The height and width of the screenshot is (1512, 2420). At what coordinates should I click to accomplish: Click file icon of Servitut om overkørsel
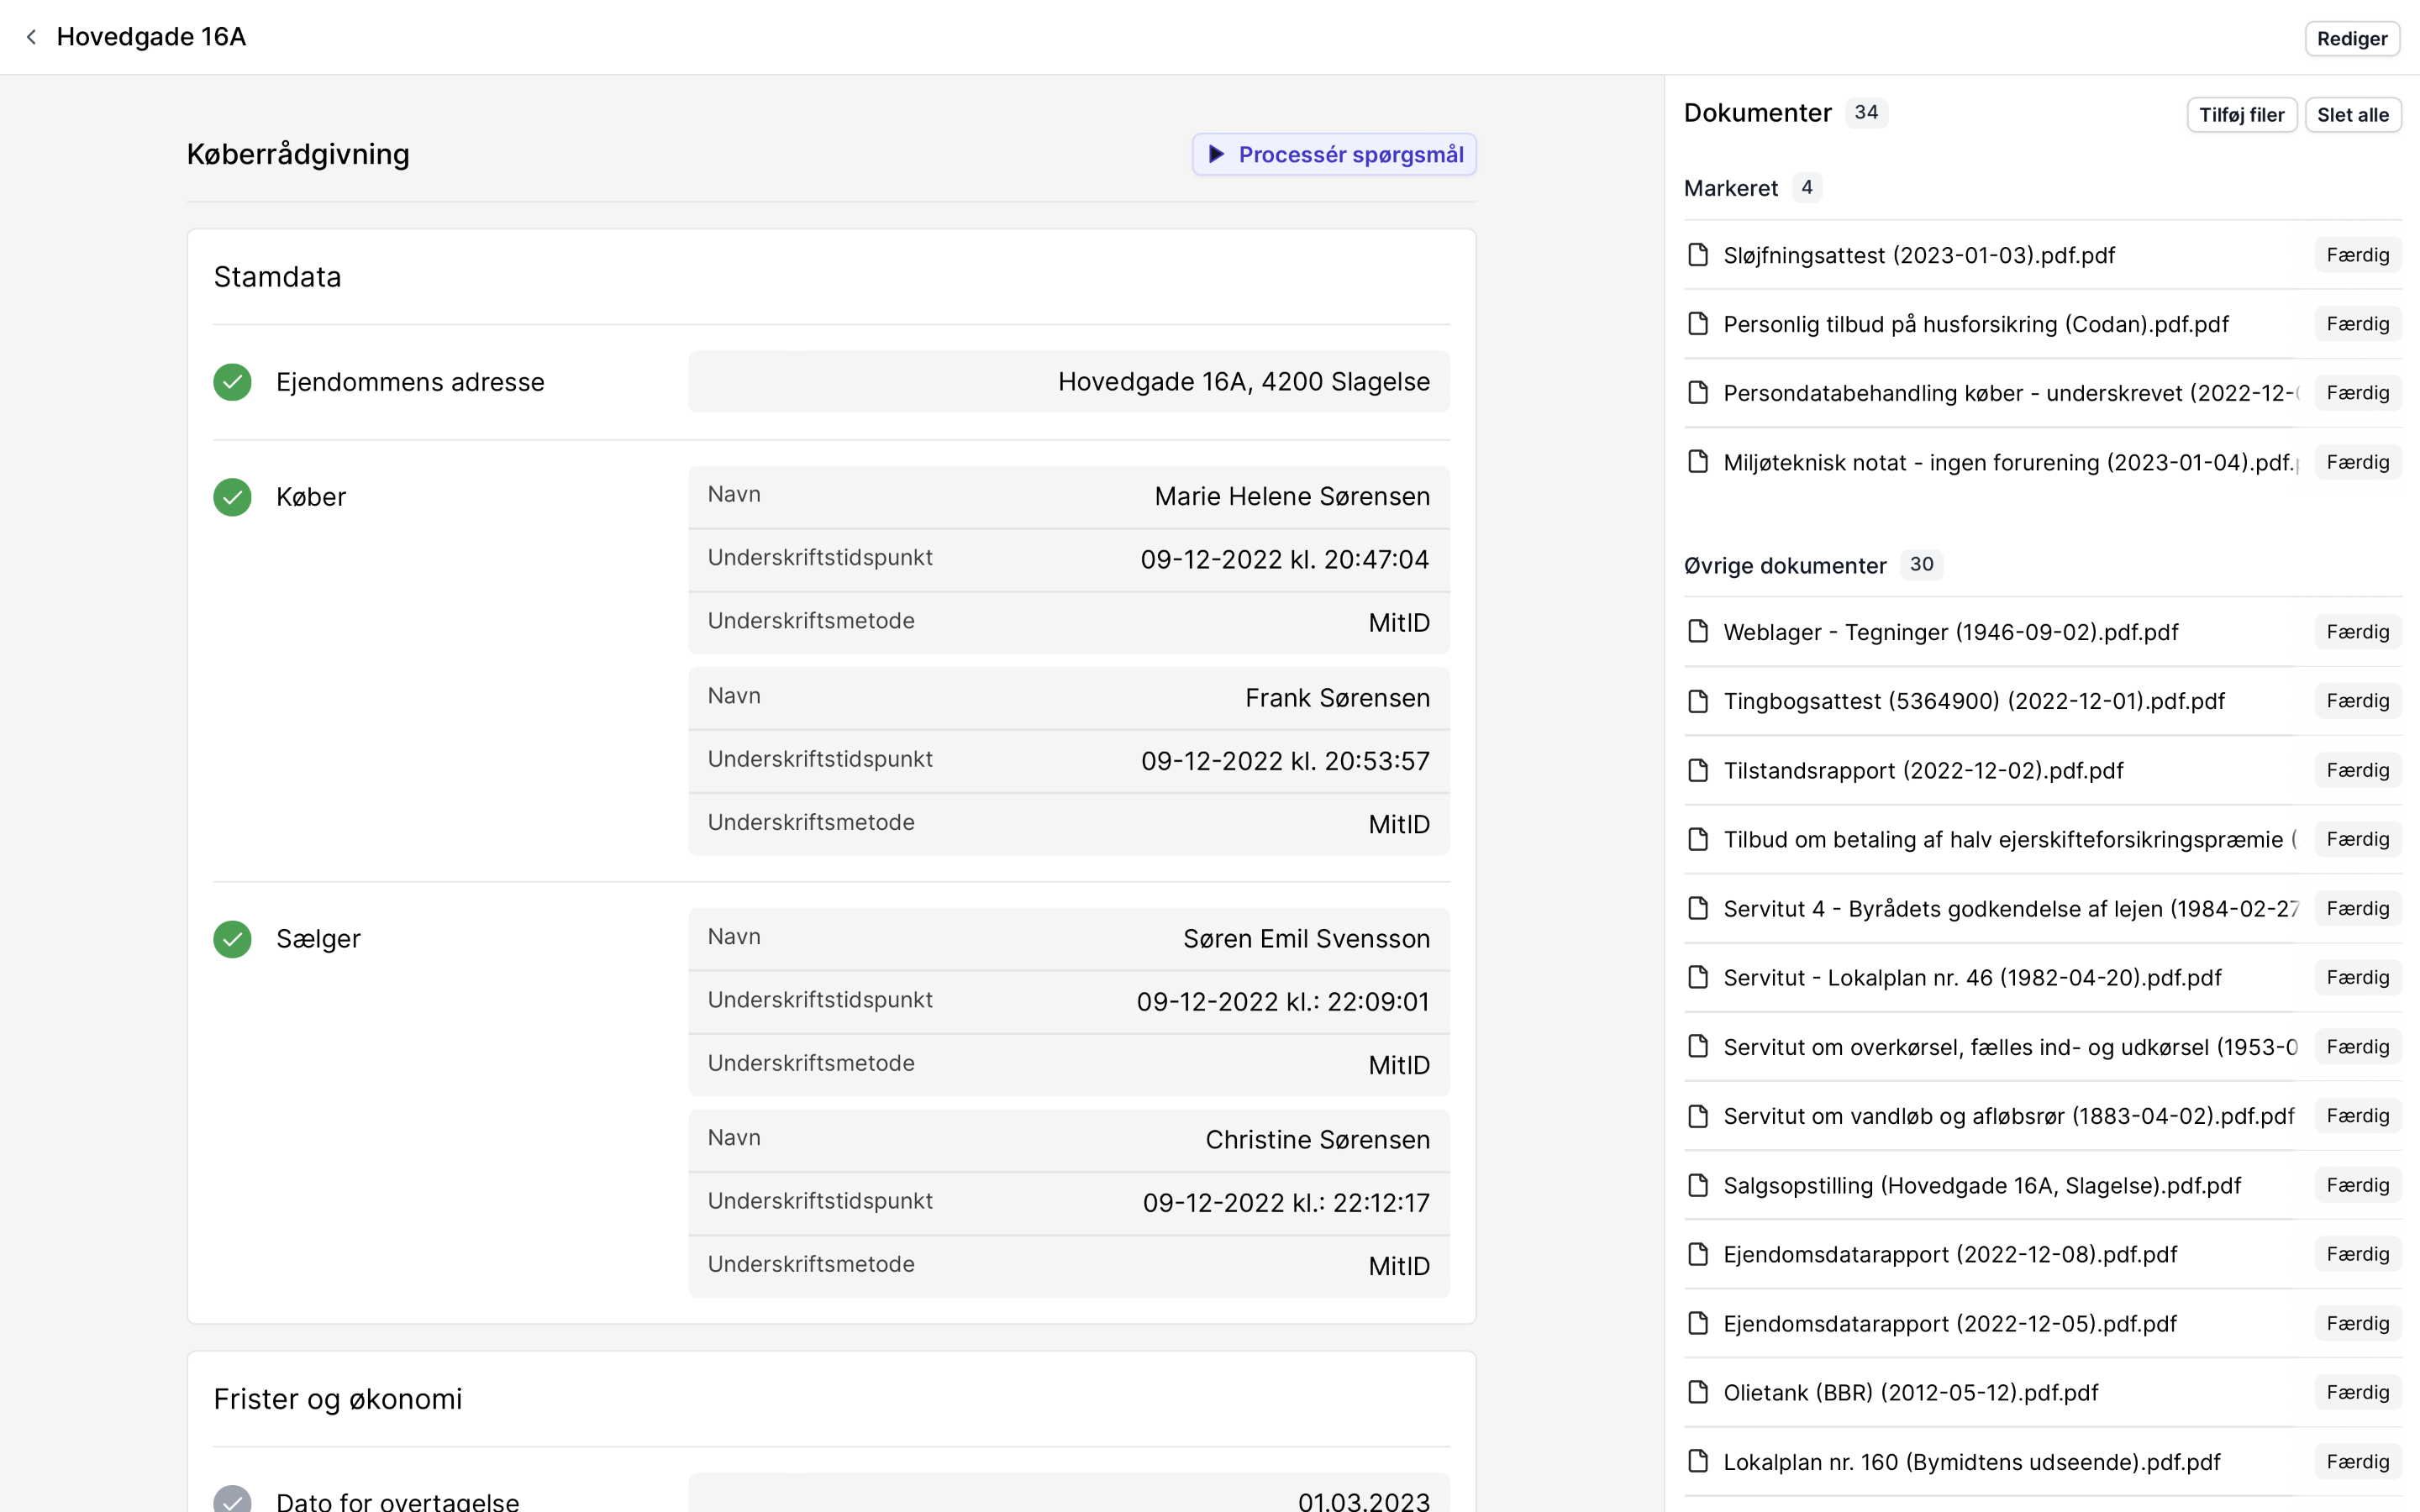click(1697, 1047)
